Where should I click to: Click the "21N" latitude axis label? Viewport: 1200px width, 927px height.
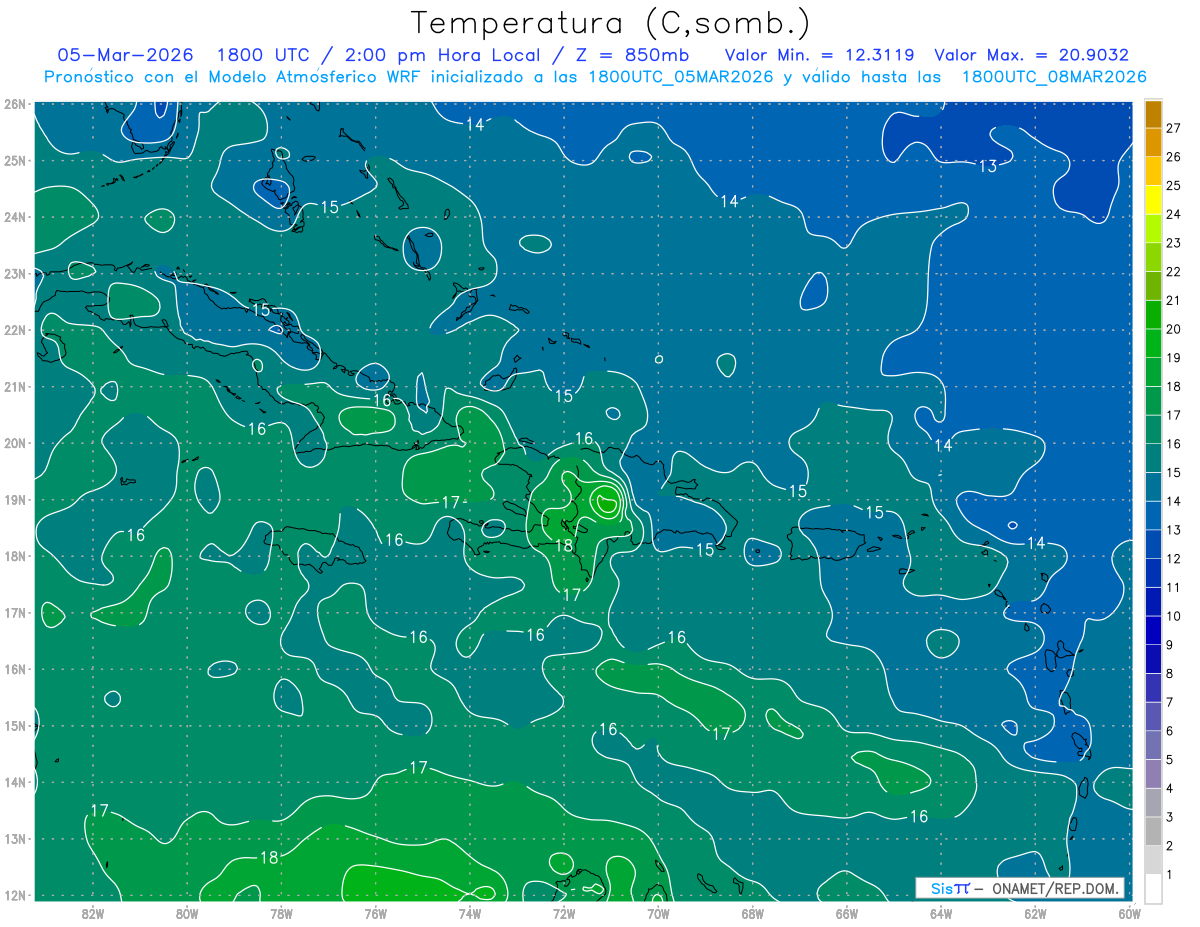(x=14, y=387)
